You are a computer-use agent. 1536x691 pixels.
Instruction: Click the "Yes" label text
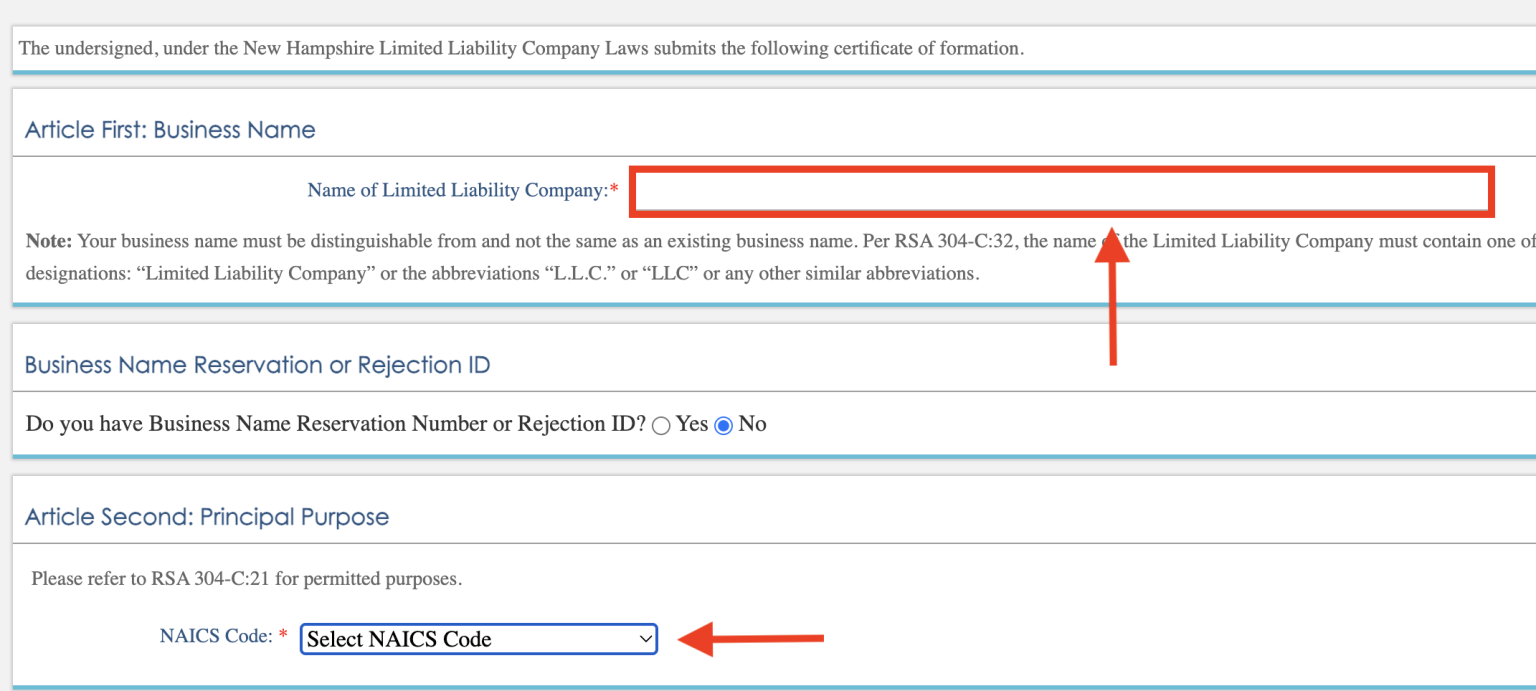point(692,424)
